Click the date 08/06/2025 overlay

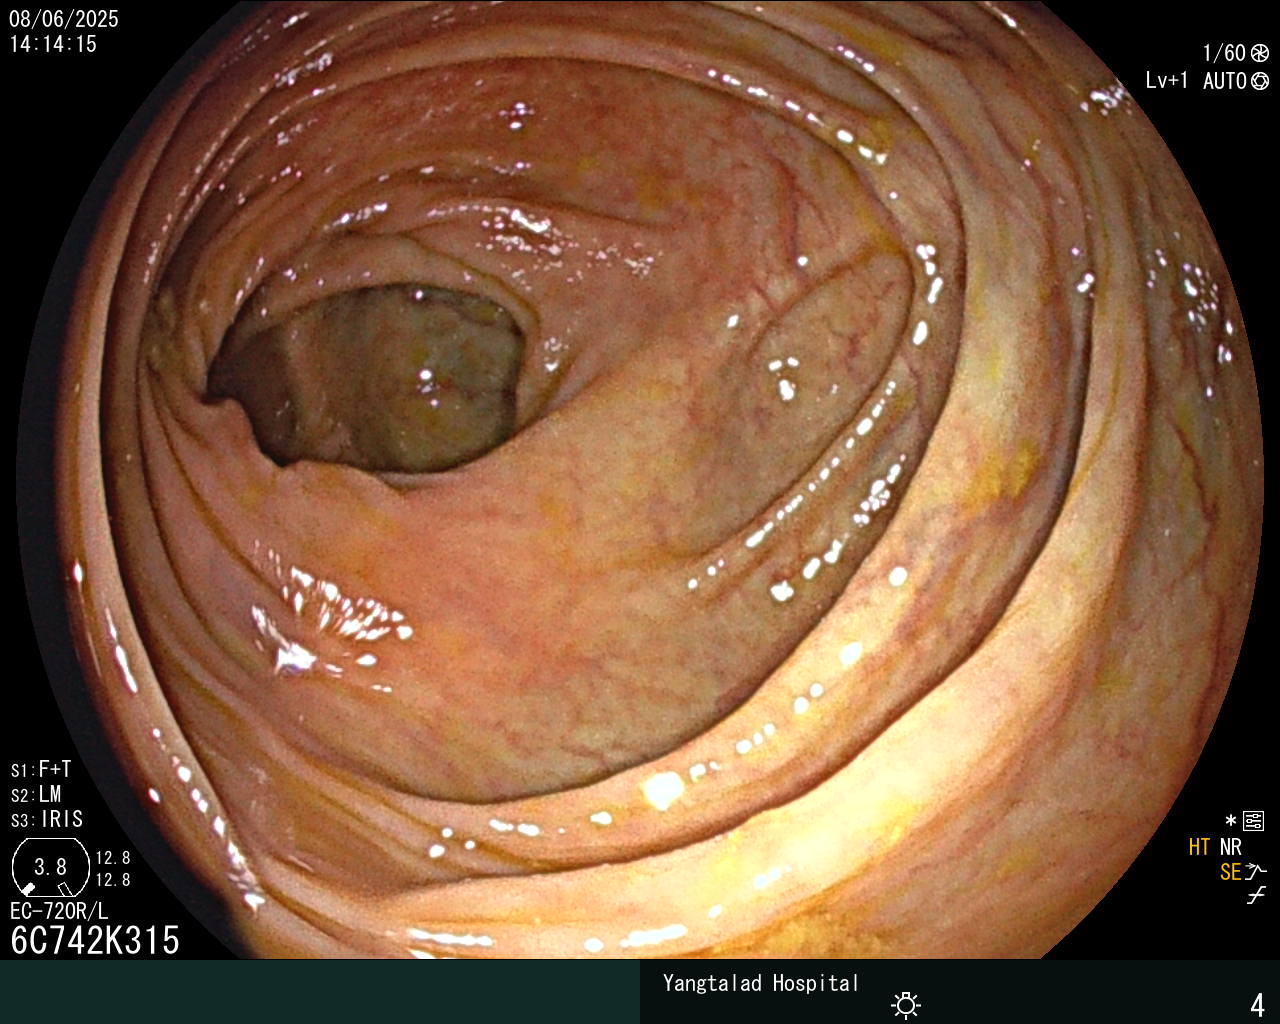(x=64, y=19)
